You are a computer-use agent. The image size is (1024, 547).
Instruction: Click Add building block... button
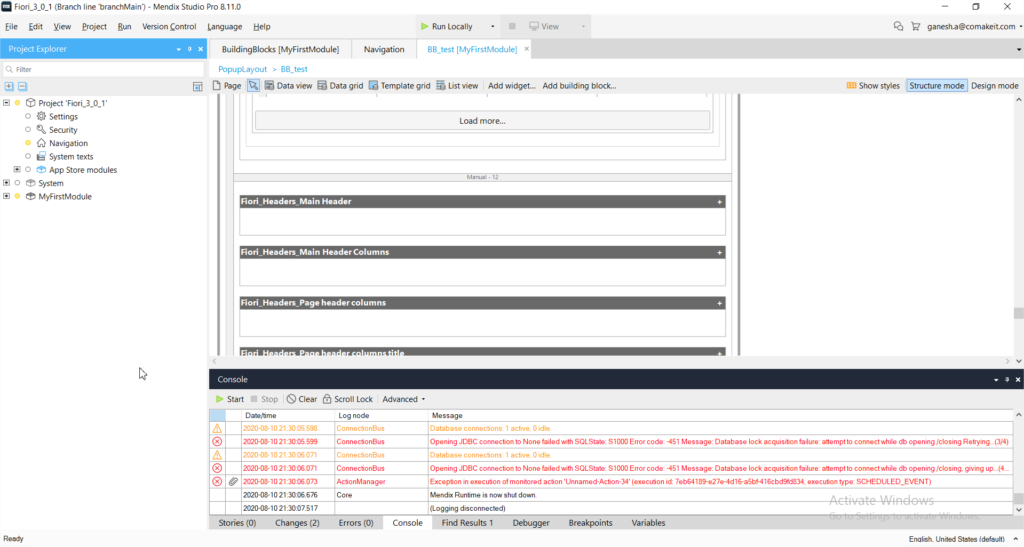(579, 86)
